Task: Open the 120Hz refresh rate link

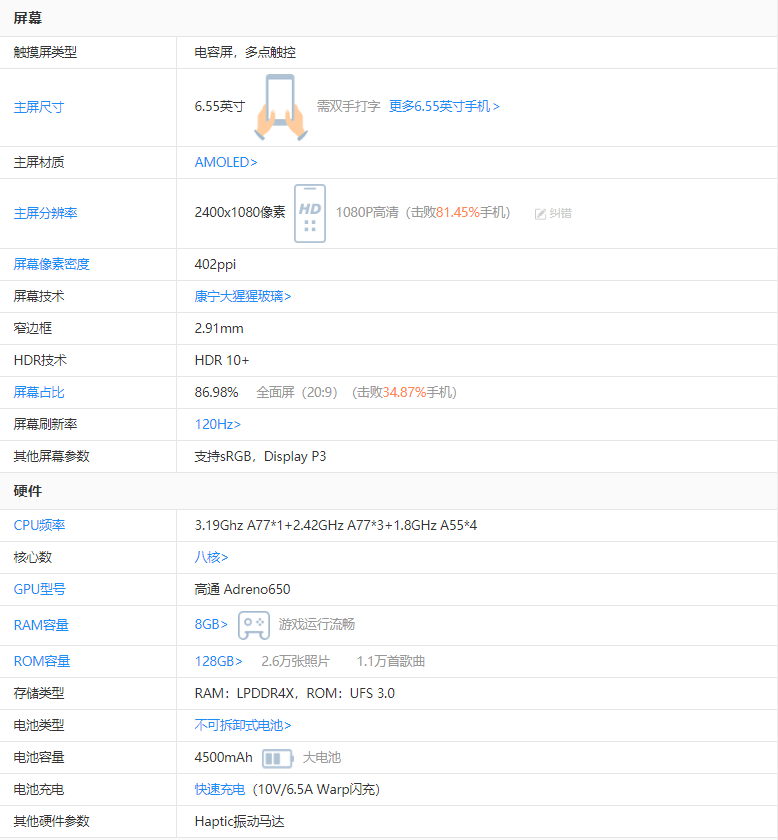Action: 218,424
